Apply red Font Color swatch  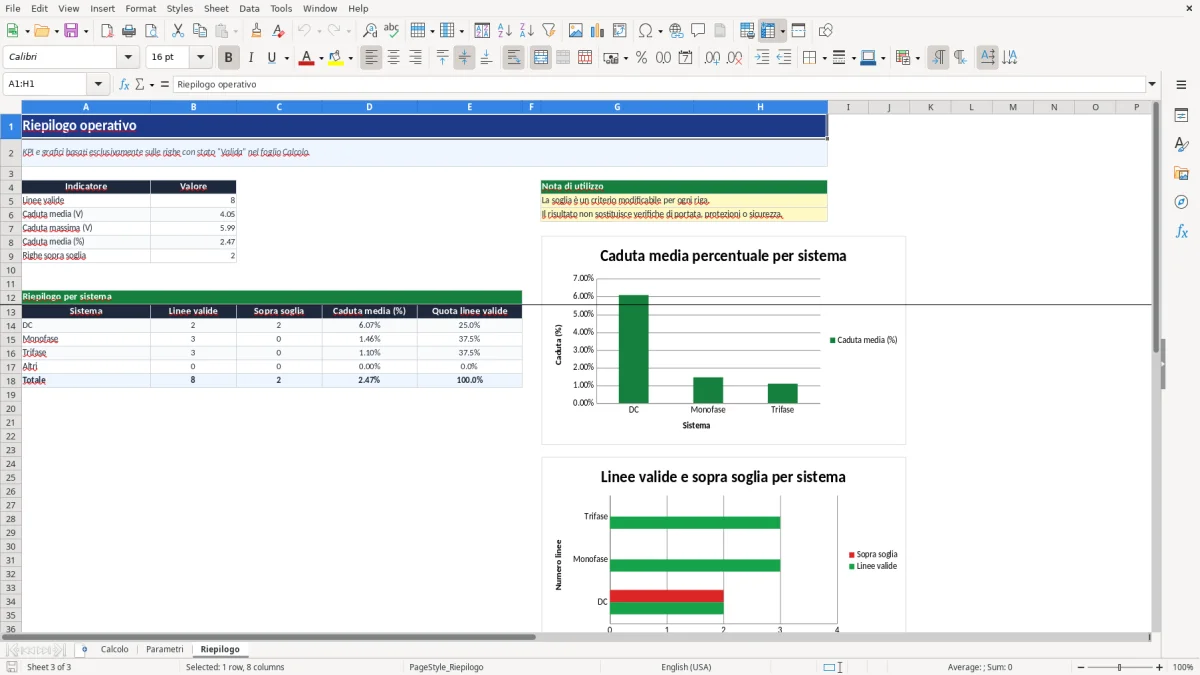[305, 58]
